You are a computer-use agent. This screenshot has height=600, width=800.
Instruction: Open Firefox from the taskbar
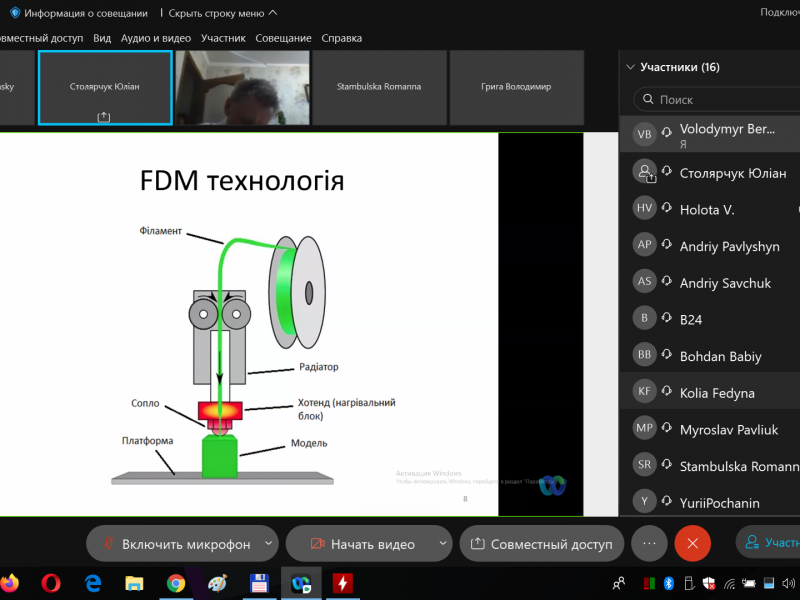coord(10,582)
